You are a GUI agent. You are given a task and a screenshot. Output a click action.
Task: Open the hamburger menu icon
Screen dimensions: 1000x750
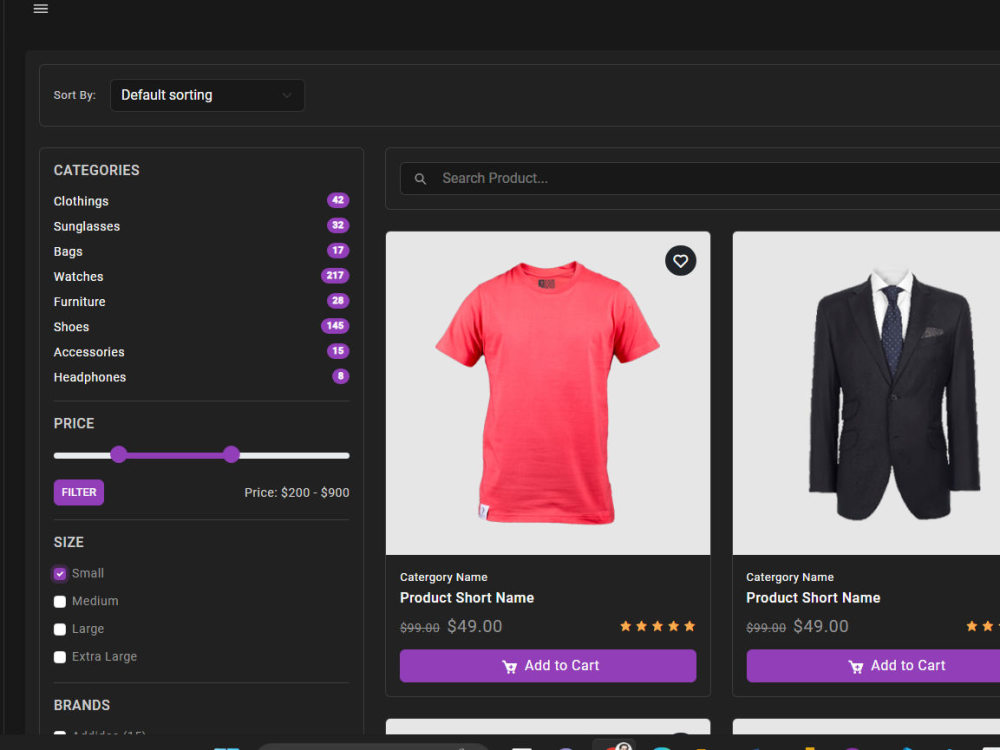41,8
